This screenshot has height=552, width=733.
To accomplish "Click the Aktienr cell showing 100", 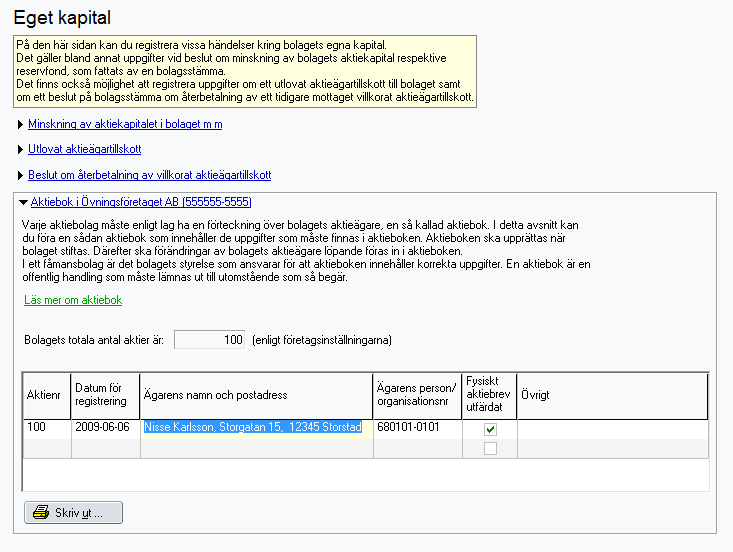I will [47, 429].
